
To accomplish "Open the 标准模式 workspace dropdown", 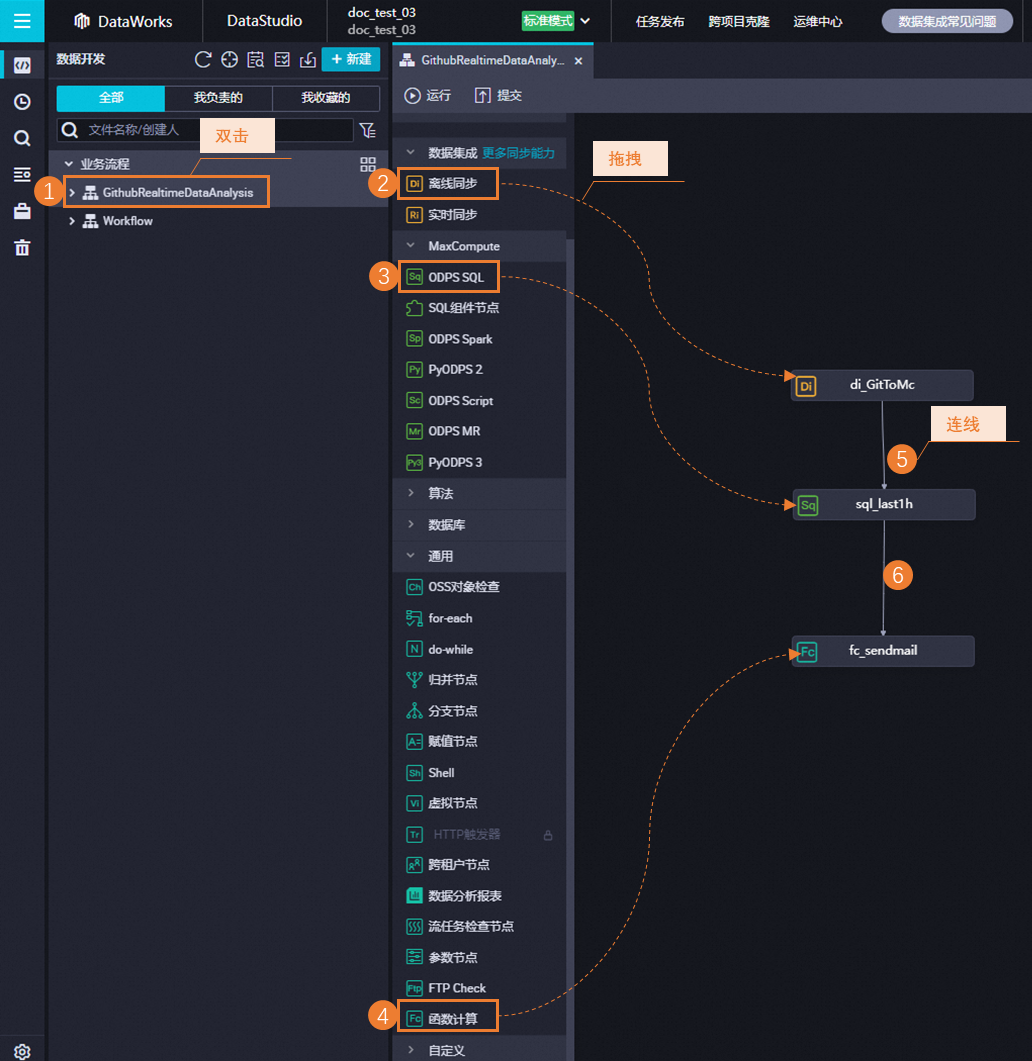I will point(556,21).
